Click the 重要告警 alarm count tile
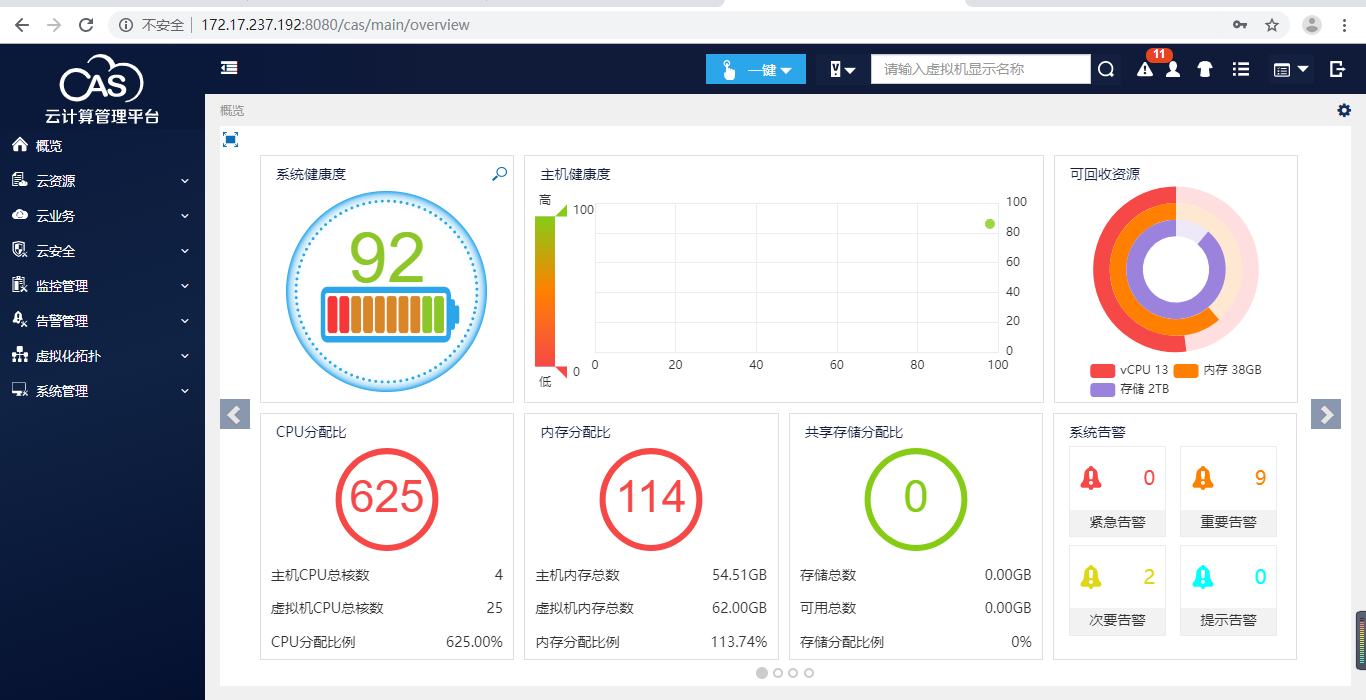Image resolution: width=1366 pixels, height=700 pixels. coord(1228,490)
